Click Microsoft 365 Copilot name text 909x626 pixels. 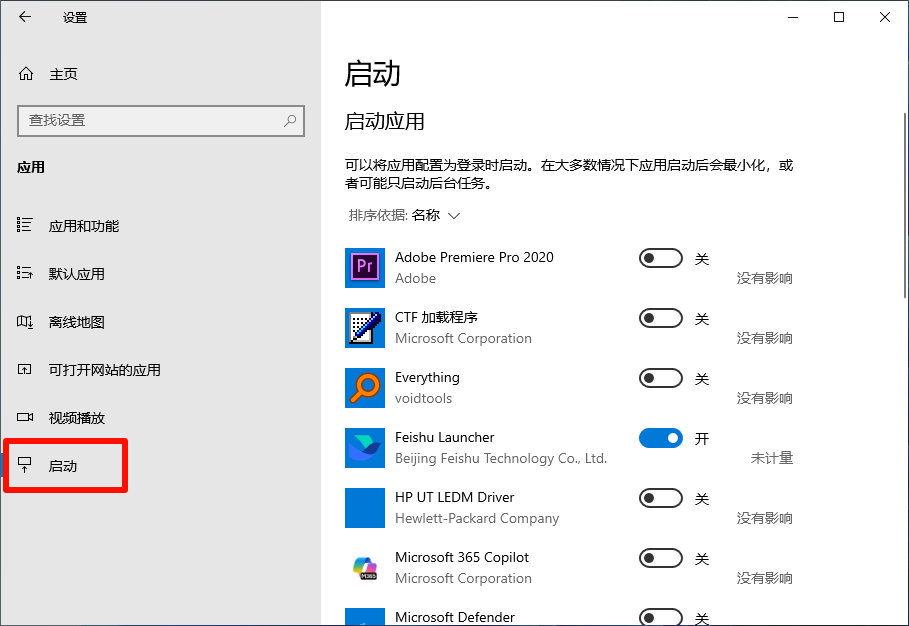pyautogui.click(x=462, y=557)
